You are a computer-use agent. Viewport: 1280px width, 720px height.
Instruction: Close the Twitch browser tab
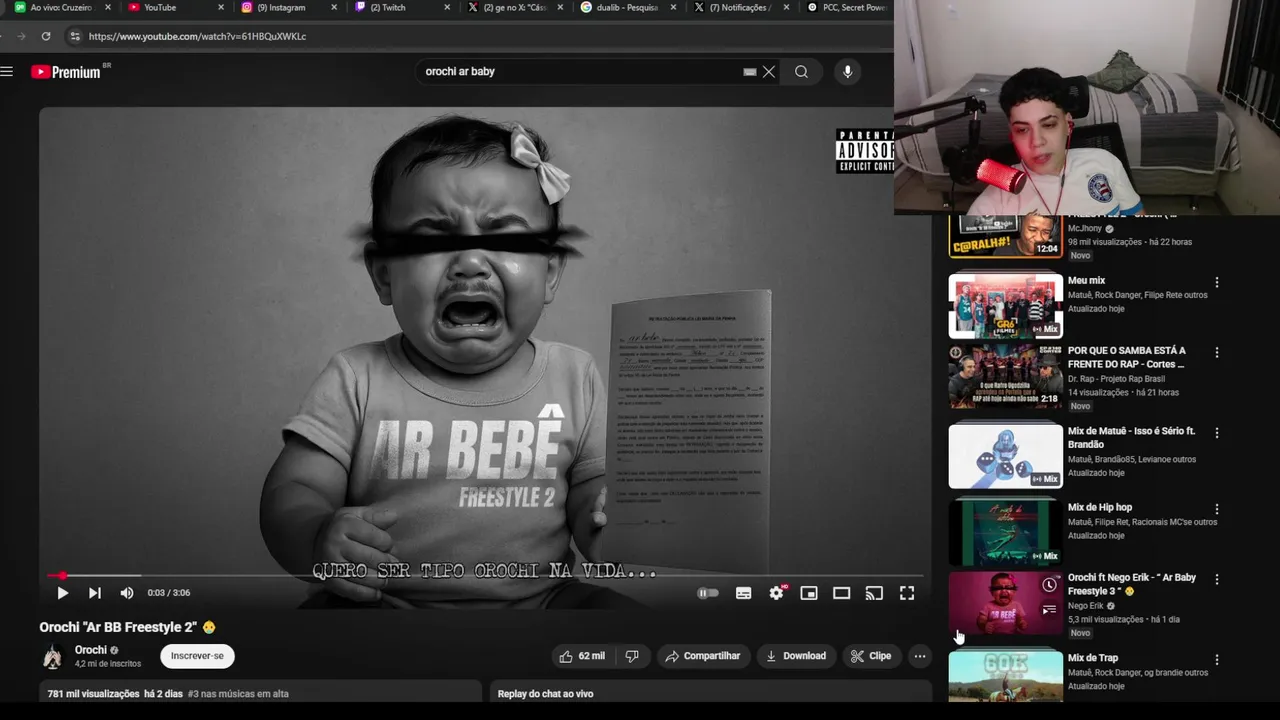447,7
